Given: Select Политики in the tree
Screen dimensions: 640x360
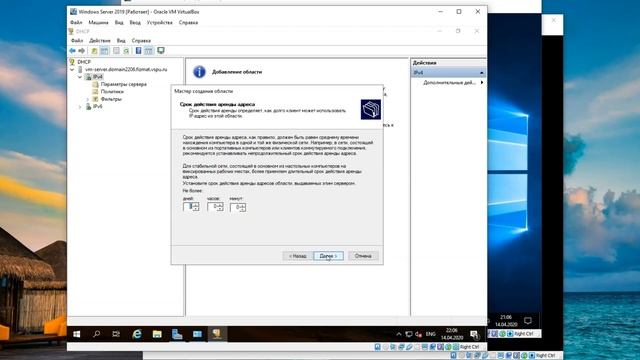Looking at the screenshot, I should click(x=112, y=91).
